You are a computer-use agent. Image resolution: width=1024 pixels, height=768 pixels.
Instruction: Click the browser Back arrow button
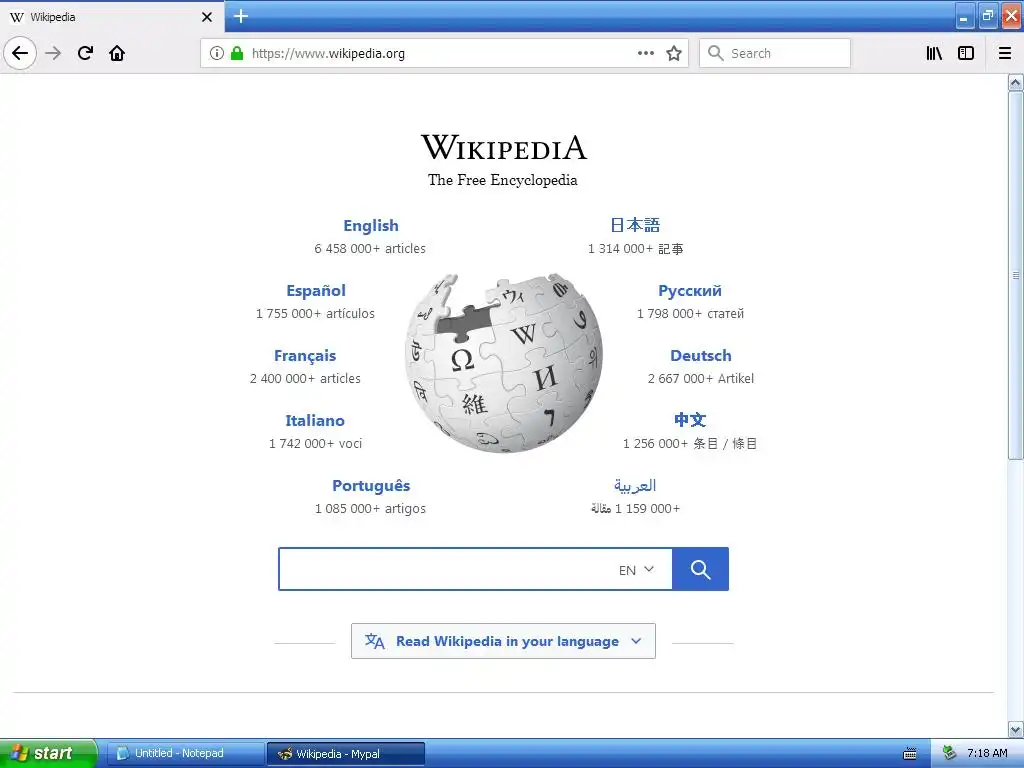coord(20,53)
